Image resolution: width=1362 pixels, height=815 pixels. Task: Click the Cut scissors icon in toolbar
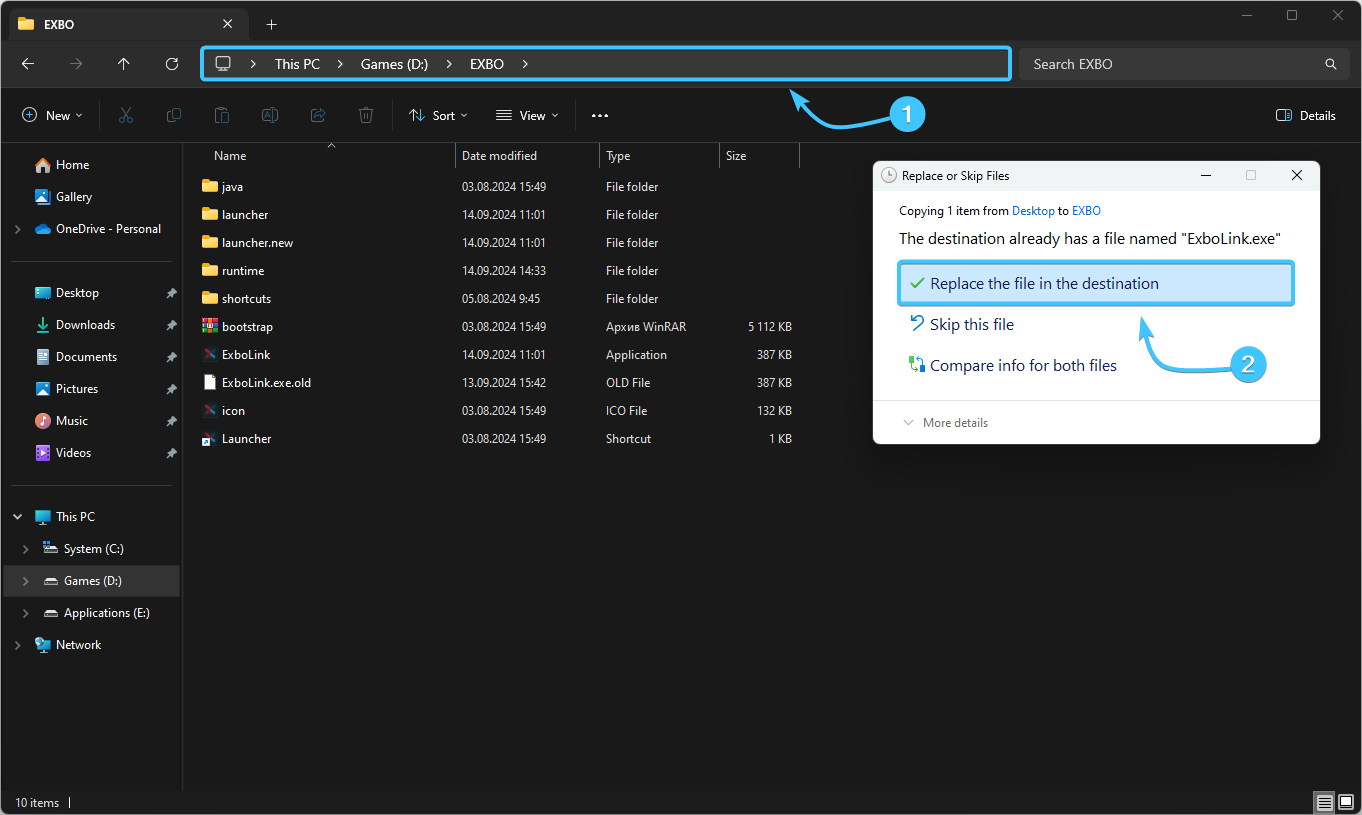coord(125,116)
